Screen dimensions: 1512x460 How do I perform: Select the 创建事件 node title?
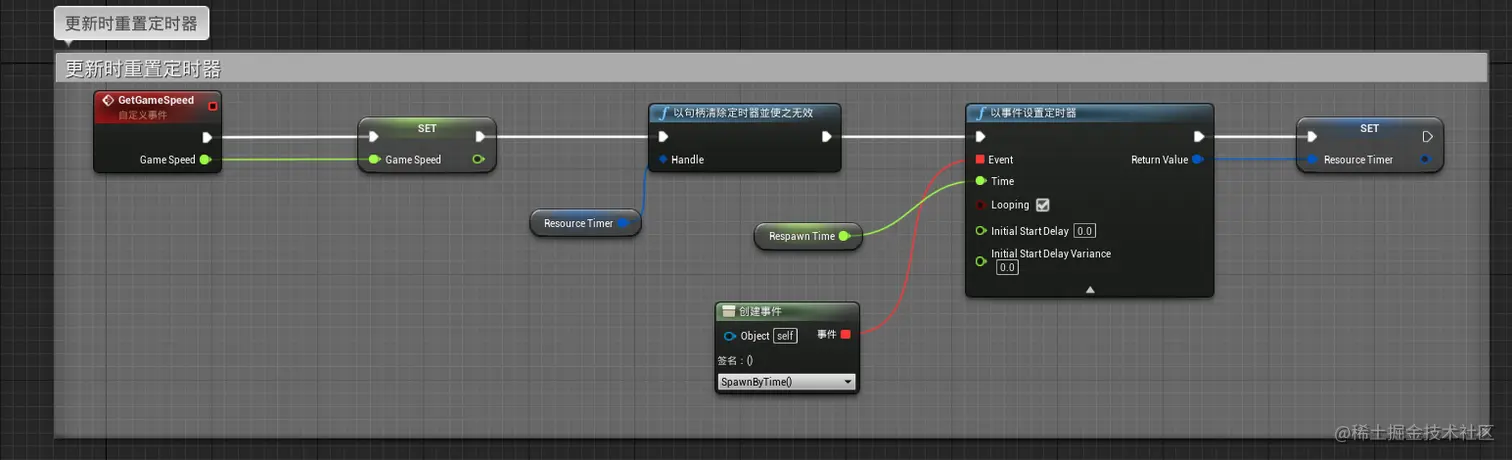(760, 312)
